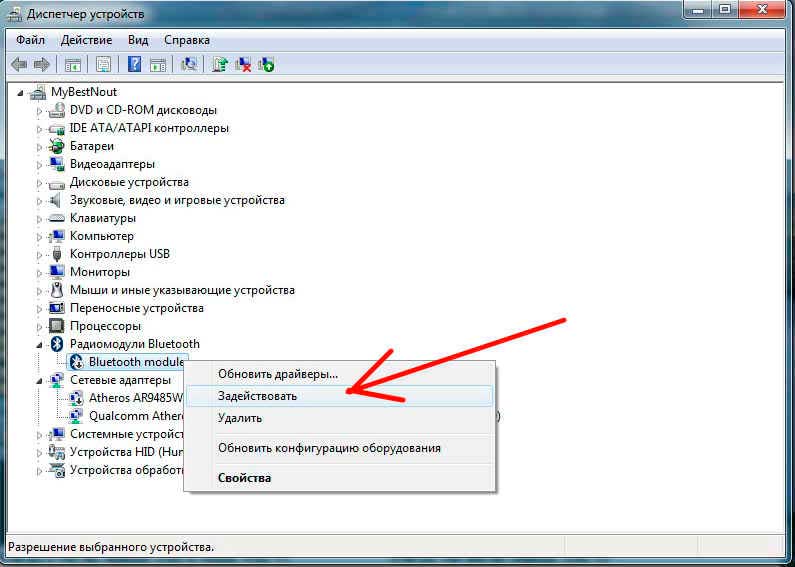The height and width of the screenshot is (567, 795).
Task: Click the MyBestNout root label
Action: 84,92
